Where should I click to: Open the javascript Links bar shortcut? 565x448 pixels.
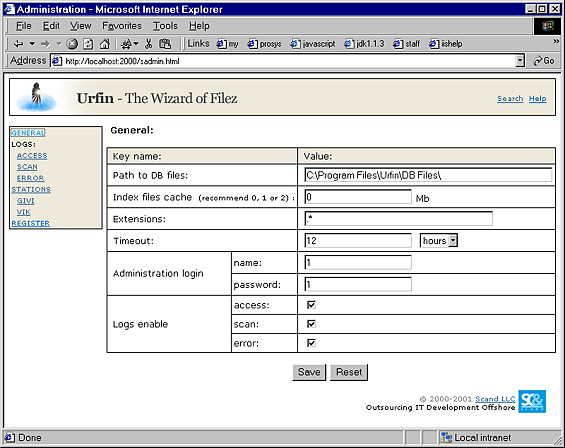tap(313, 44)
